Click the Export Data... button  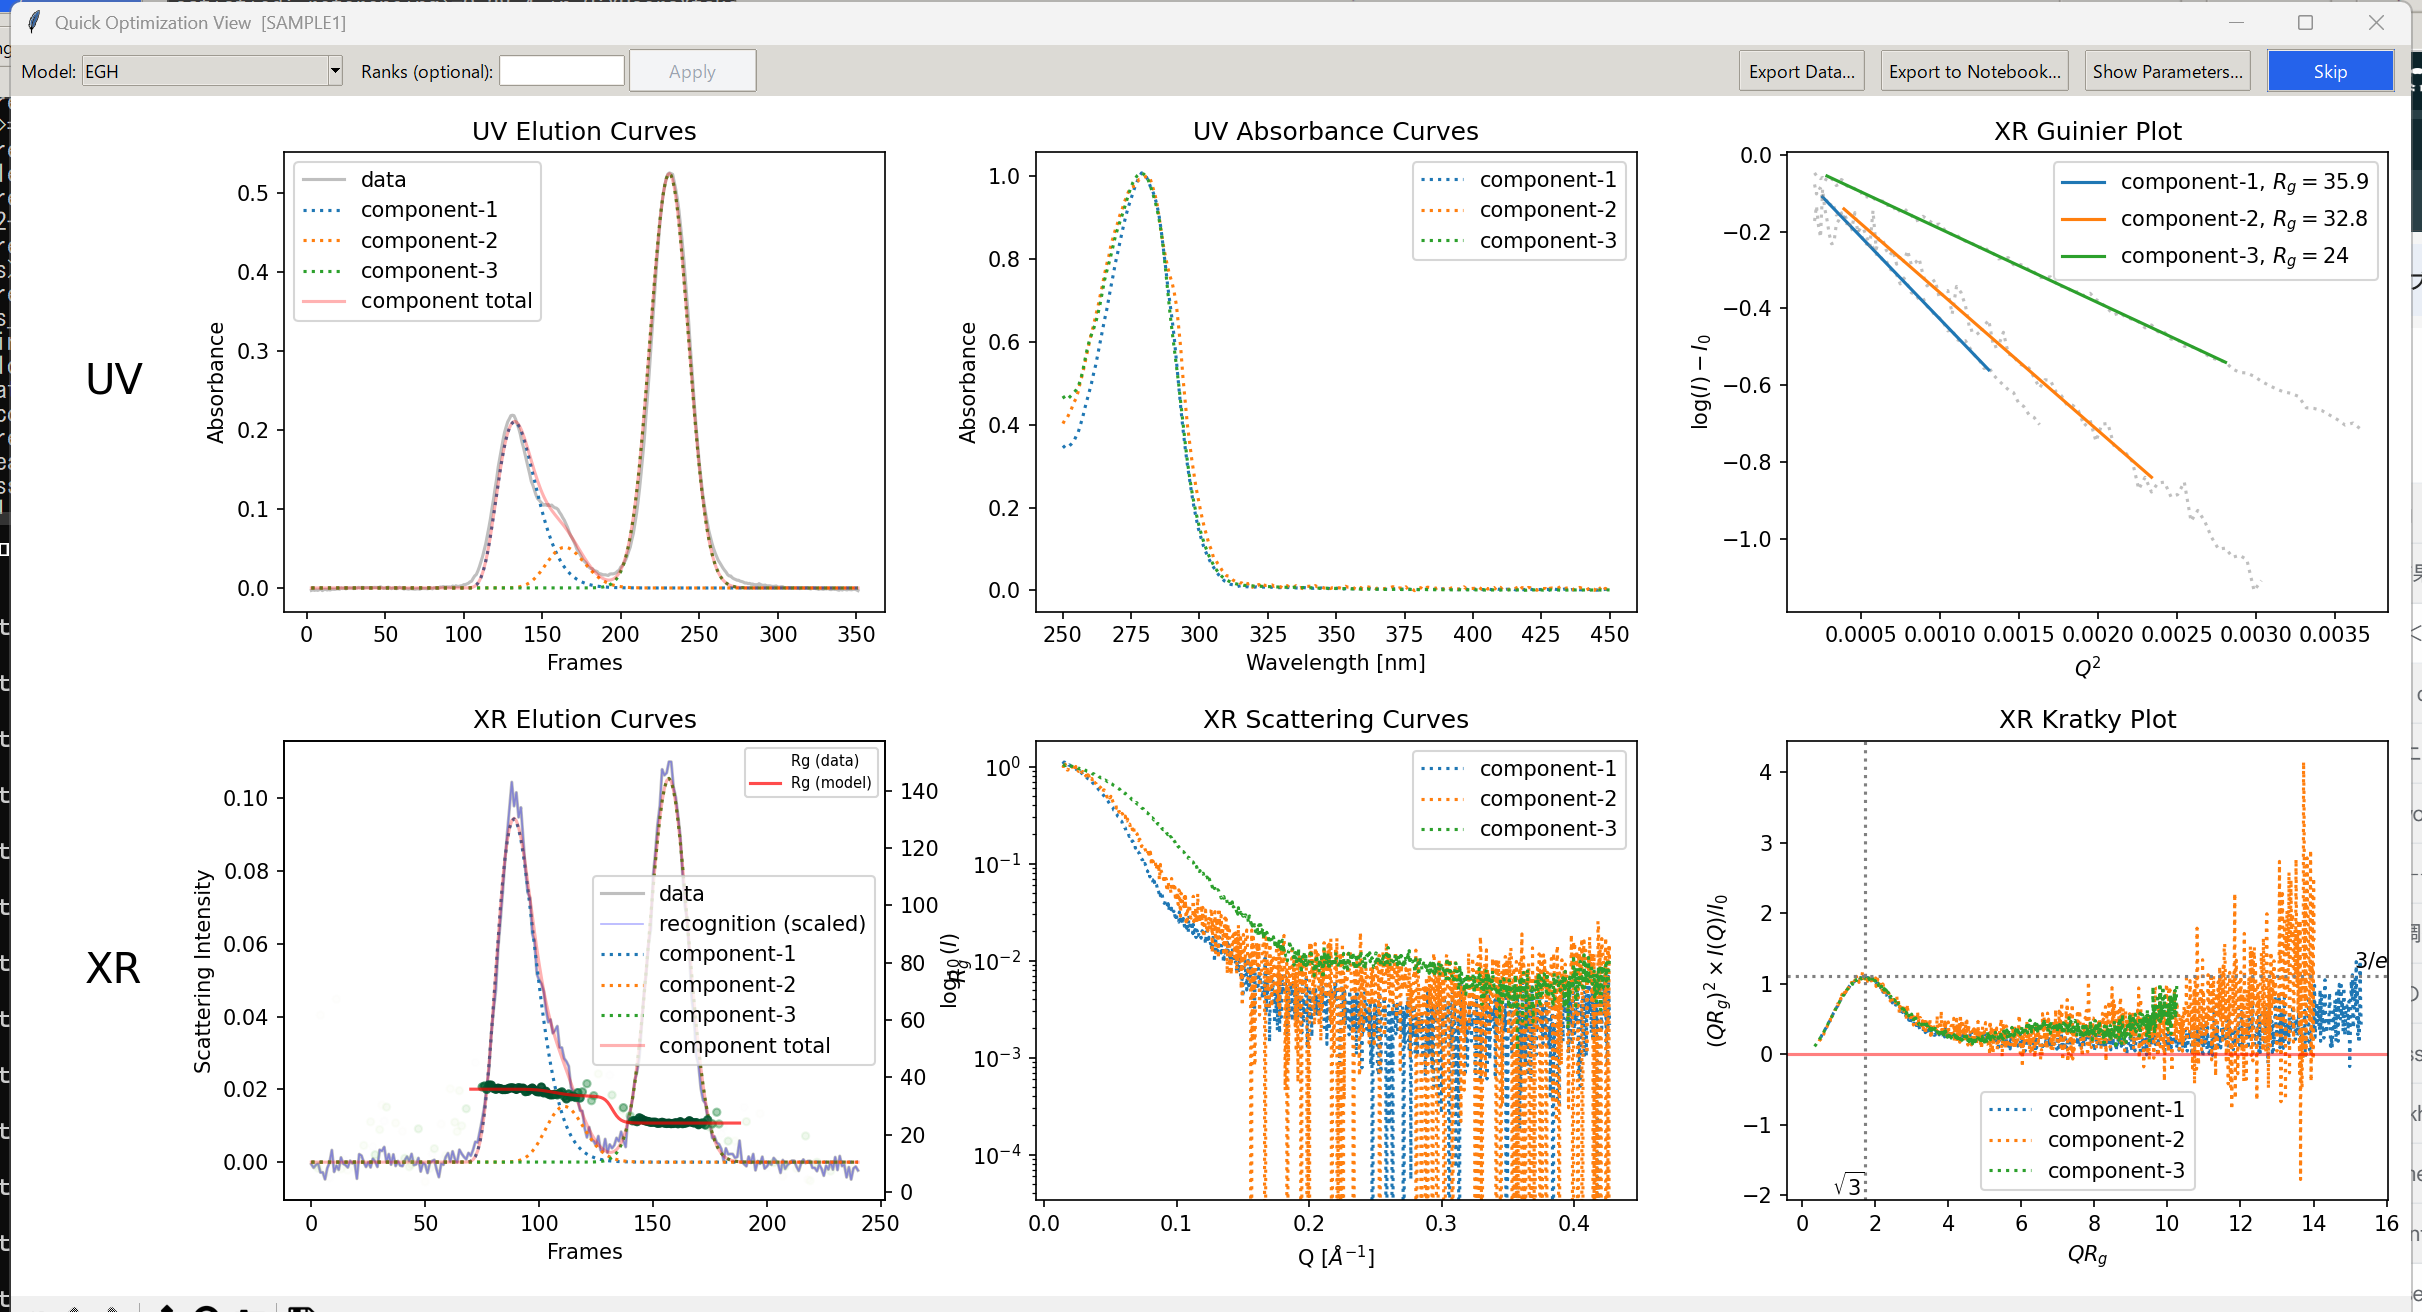1801,71
